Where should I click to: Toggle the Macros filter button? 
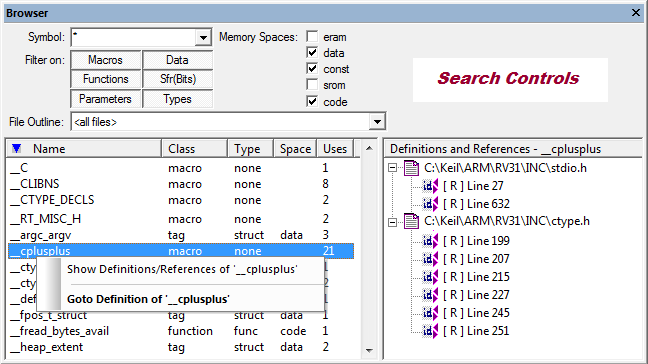105,60
